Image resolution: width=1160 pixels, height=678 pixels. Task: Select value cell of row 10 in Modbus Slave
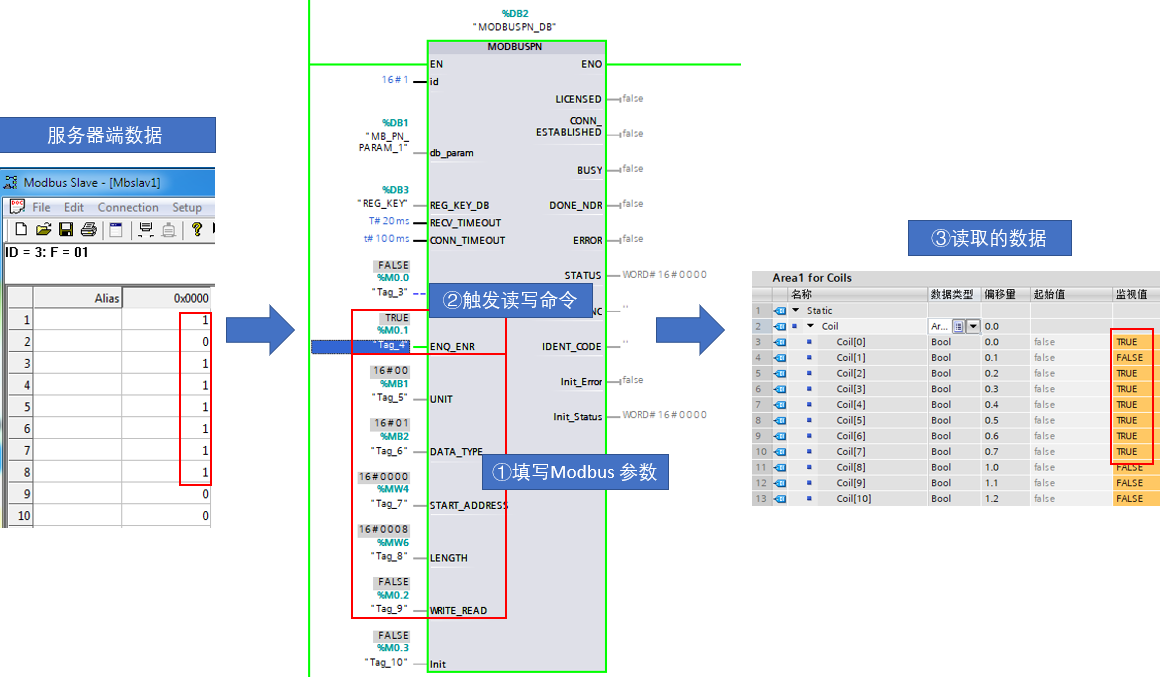click(167, 515)
